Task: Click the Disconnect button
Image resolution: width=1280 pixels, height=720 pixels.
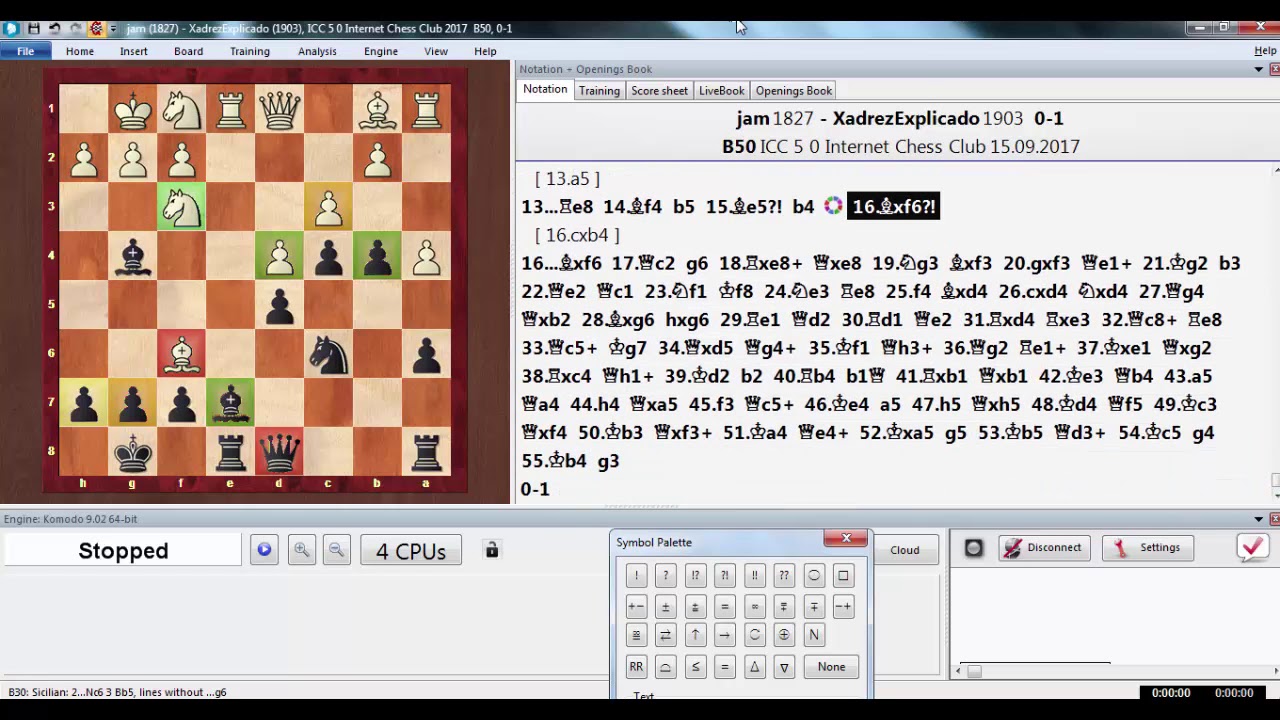Action: pyautogui.click(x=1044, y=548)
